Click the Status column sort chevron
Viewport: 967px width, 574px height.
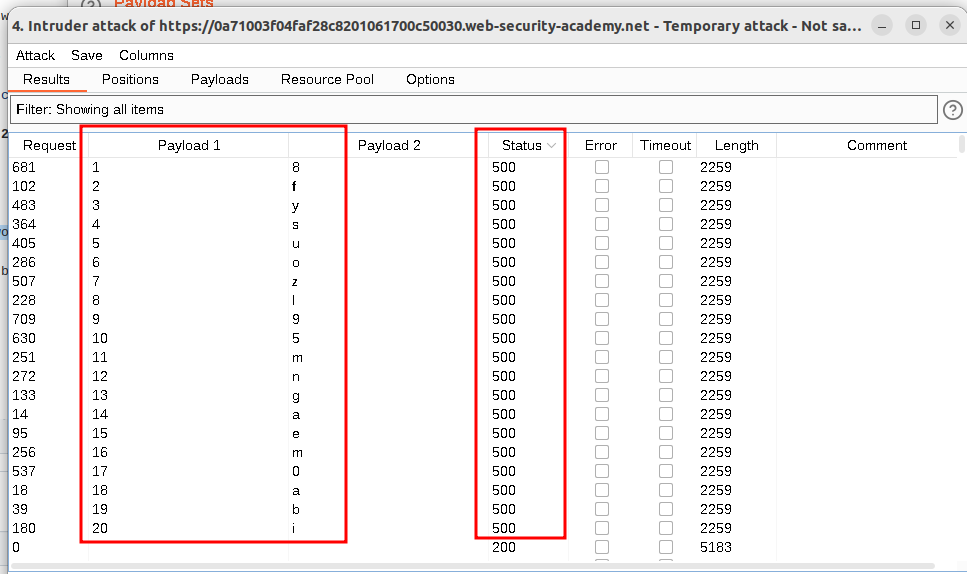coord(551,146)
